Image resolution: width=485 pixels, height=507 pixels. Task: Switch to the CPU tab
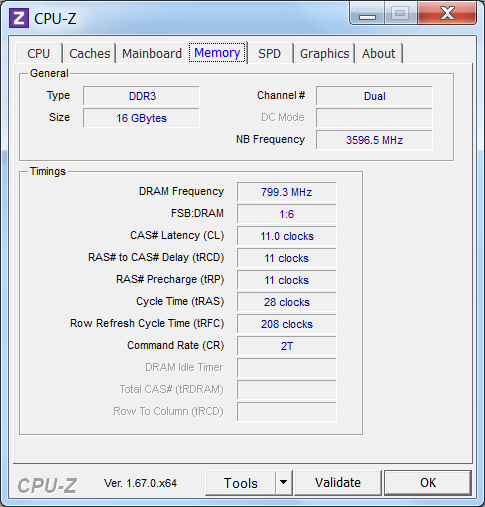[x=39, y=53]
